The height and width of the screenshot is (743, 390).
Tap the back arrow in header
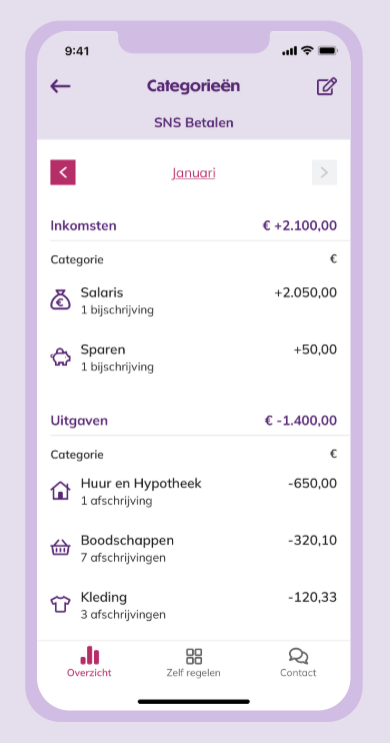pos(60,86)
